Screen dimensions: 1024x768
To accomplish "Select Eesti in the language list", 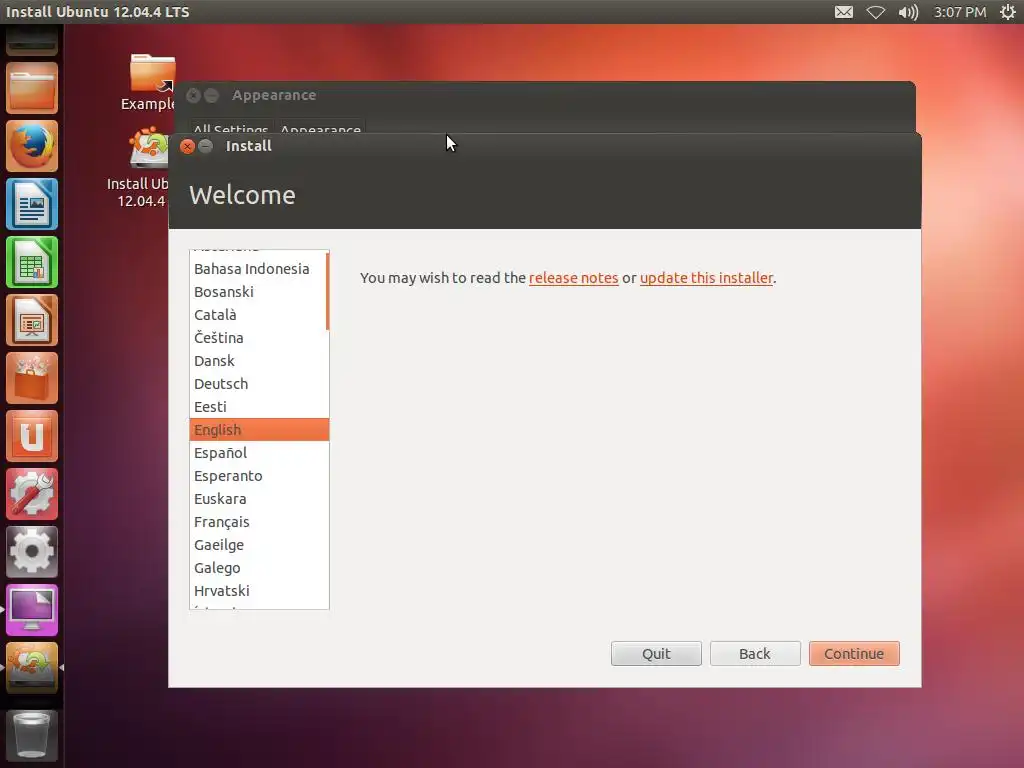I will (257, 407).
